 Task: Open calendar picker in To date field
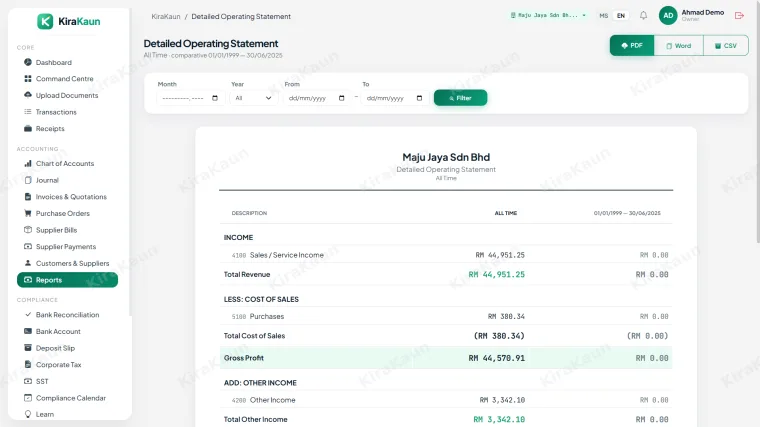(420, 98)
